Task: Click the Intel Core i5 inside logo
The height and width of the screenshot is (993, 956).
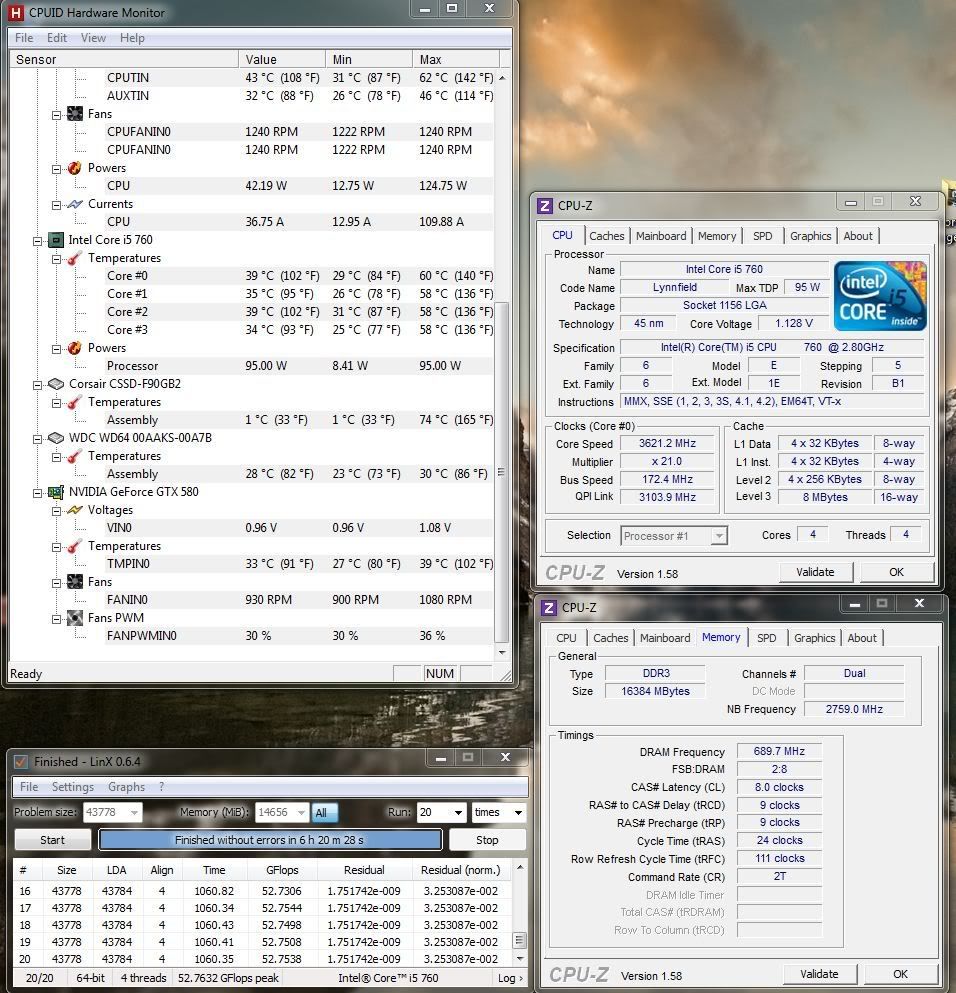Action: (x=880, y=296)
